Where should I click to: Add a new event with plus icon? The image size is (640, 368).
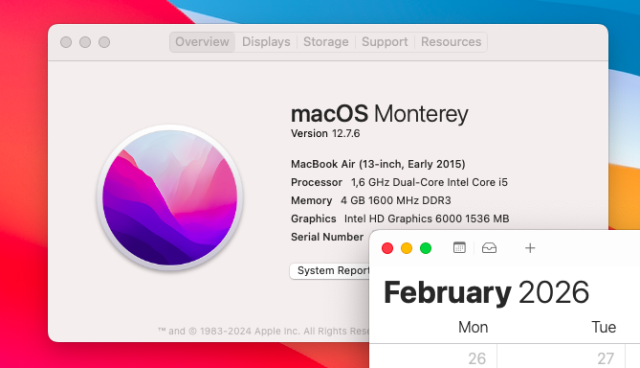530,248
